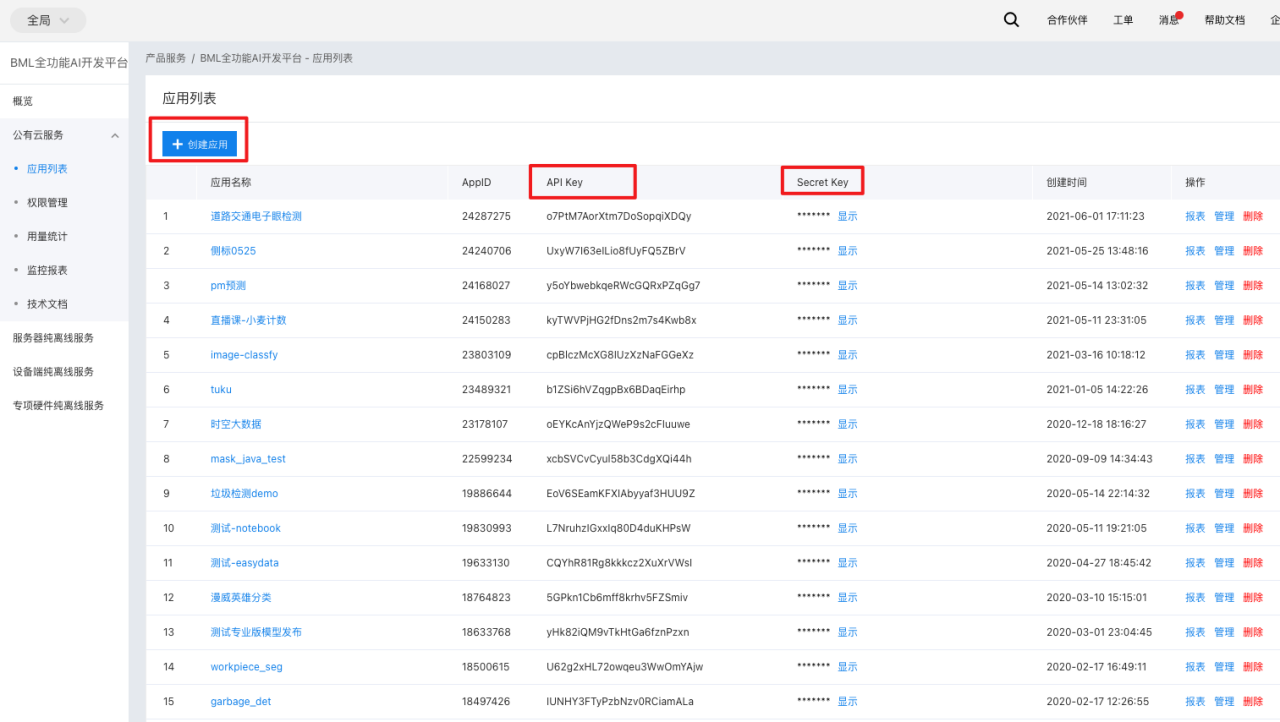1280x722 pixels.
Task: Open 帮助文档 in top navigation
Action: [x=1225, y=20]
